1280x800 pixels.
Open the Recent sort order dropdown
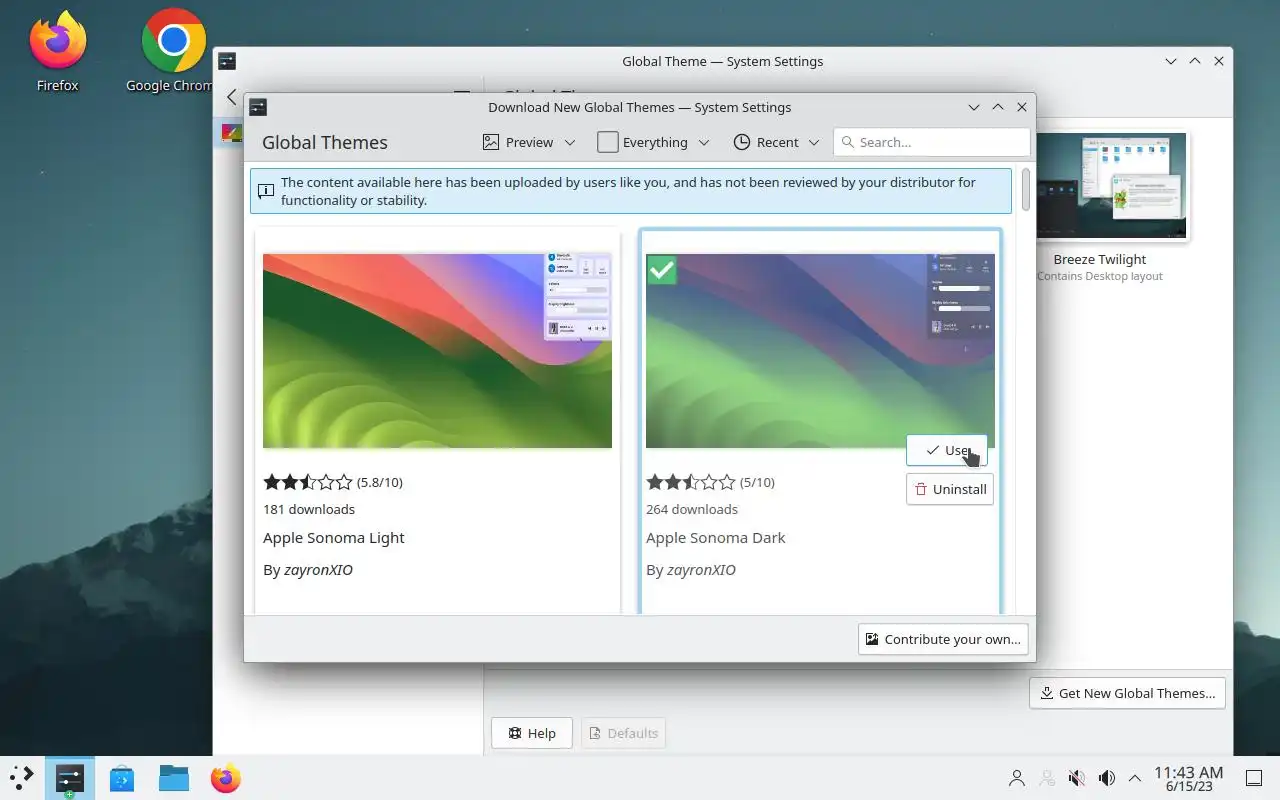click(776, 142)
